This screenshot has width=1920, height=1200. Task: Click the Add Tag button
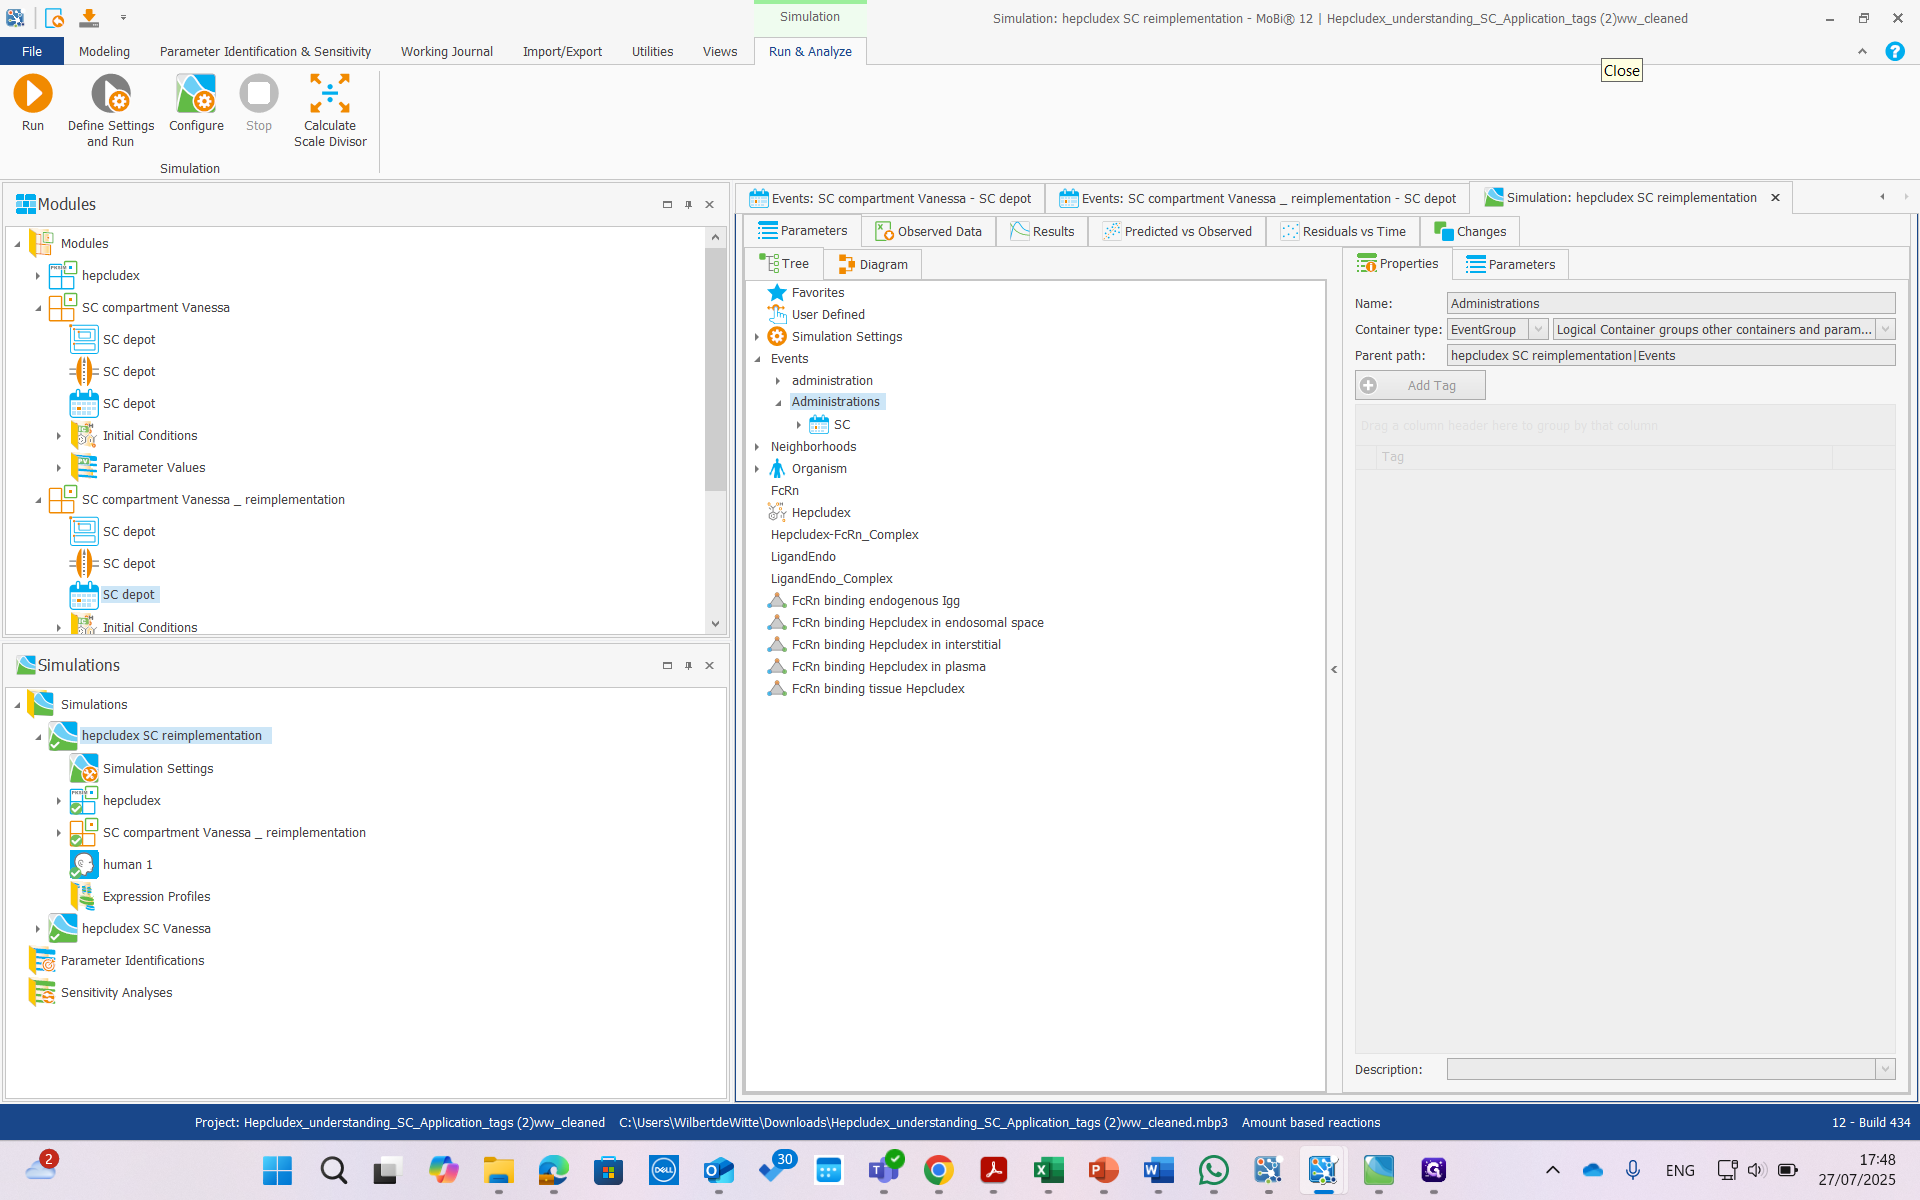click(1420, 385)
